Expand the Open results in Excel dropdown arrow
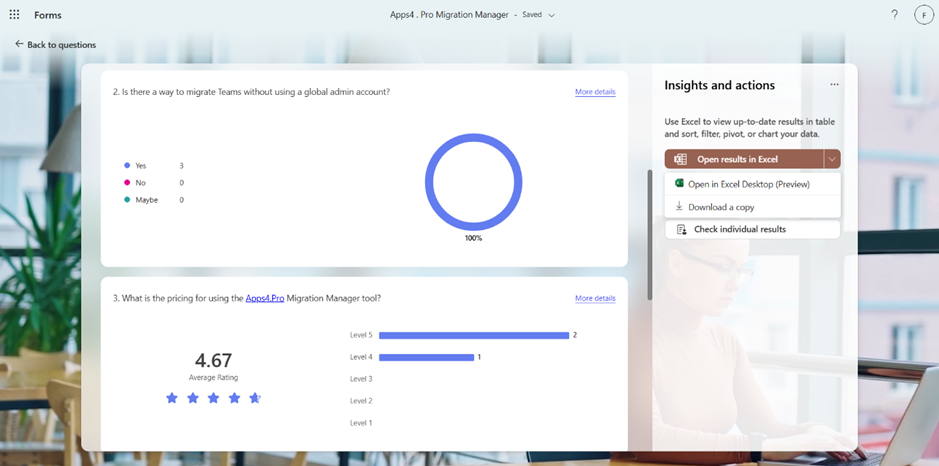The image size is (939, 466). click(832, 159)
